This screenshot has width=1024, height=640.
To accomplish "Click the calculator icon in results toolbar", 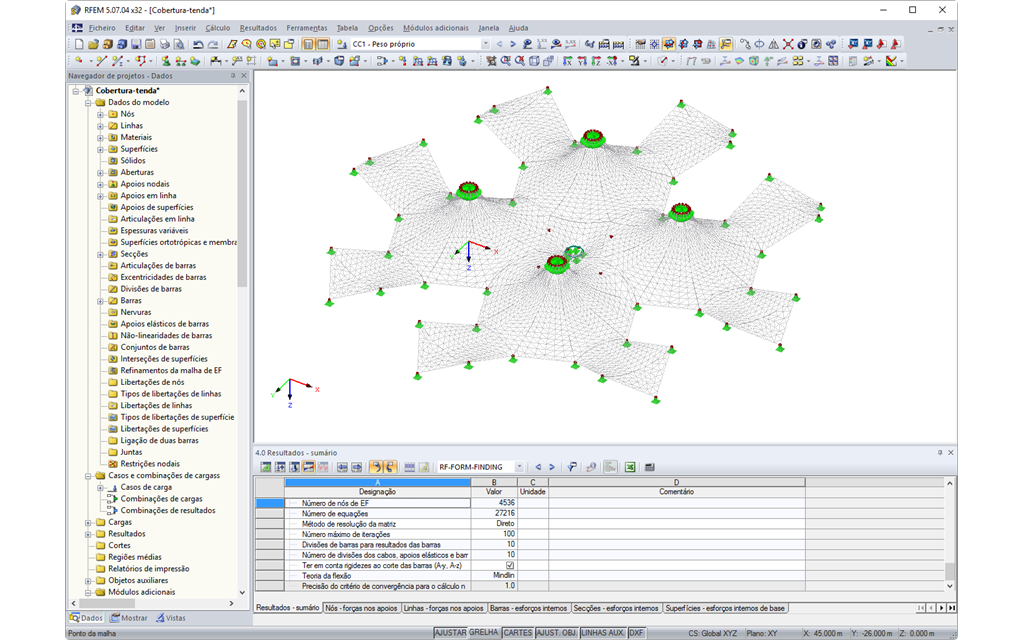I will pyautogui.click(x=649, y=467).
